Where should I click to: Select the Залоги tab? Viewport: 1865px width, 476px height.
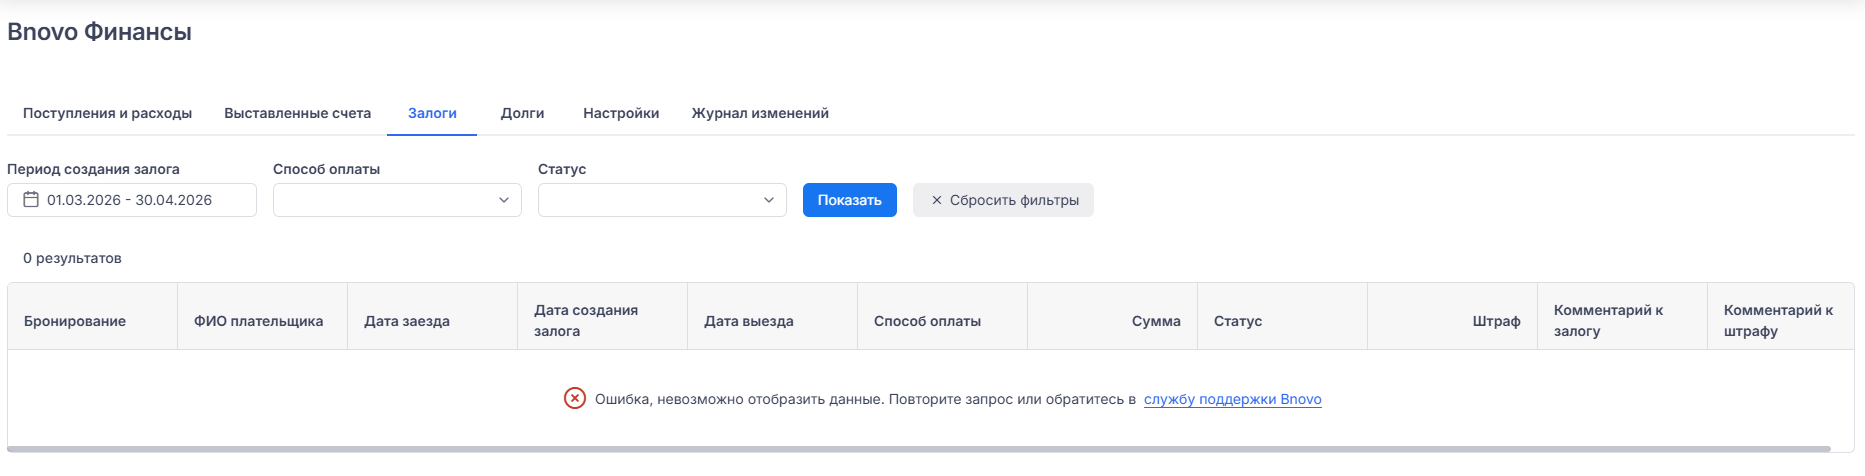tap(432, 113)
